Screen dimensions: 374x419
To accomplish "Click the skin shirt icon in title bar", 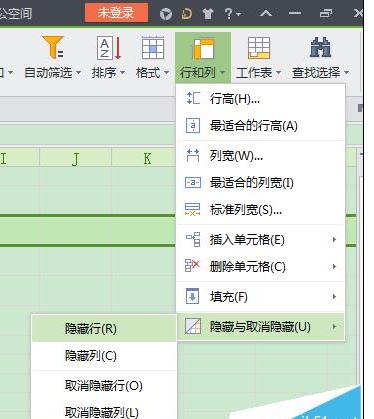I will pyautogui.click(x=208, y=14).
